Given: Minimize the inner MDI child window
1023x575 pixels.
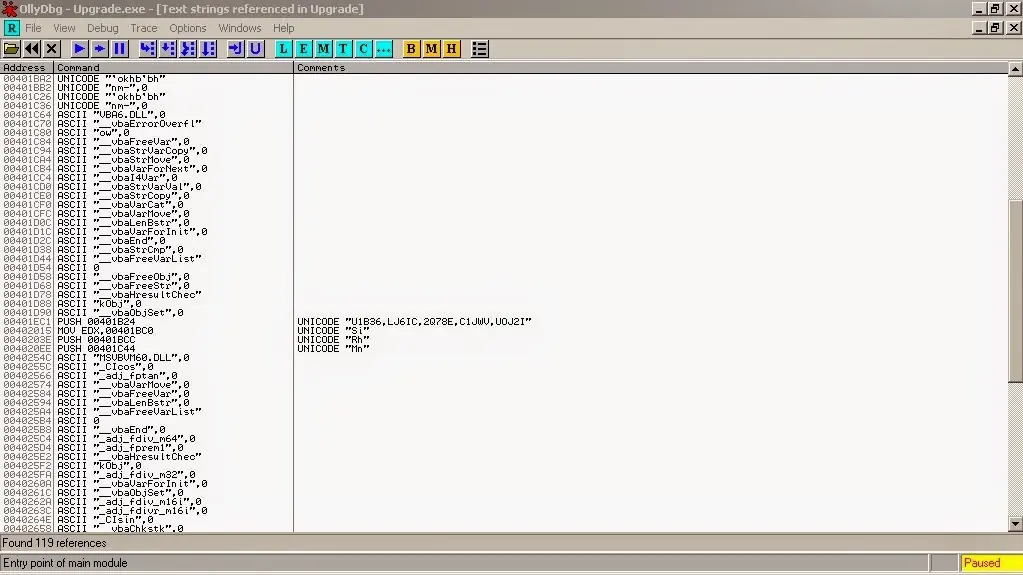Looking at the screenshot, I should point(979,28).
